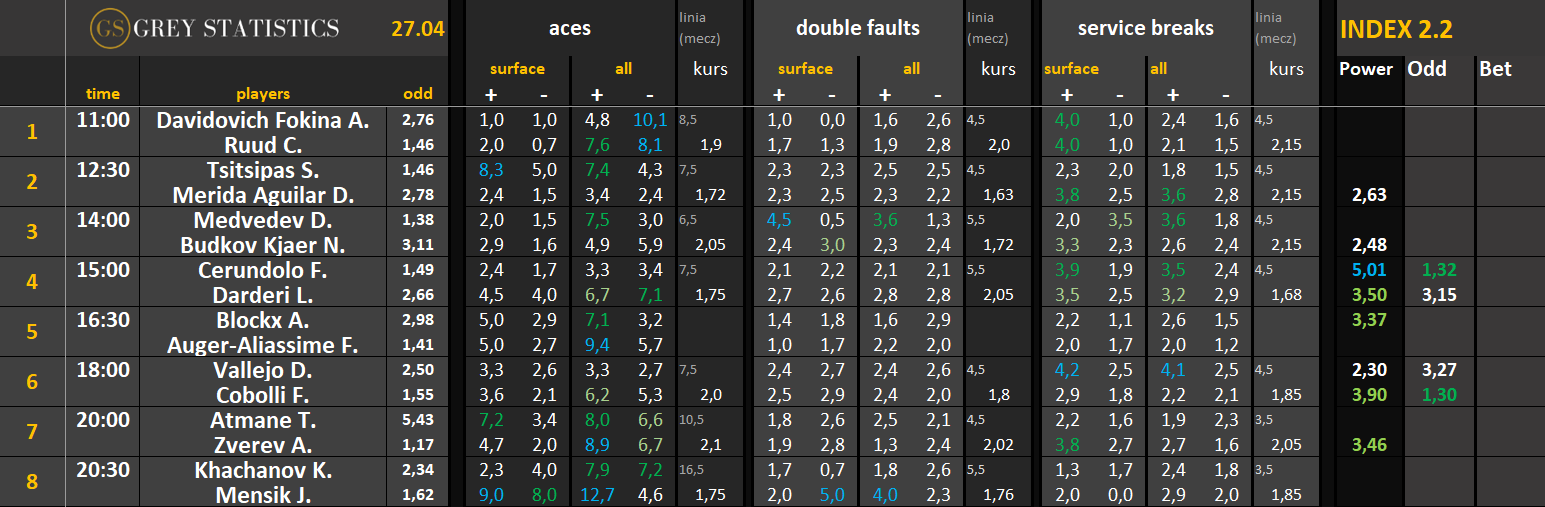1545x507 pixels.
Task: Click the players column header
Action: [x=263, y=94]
